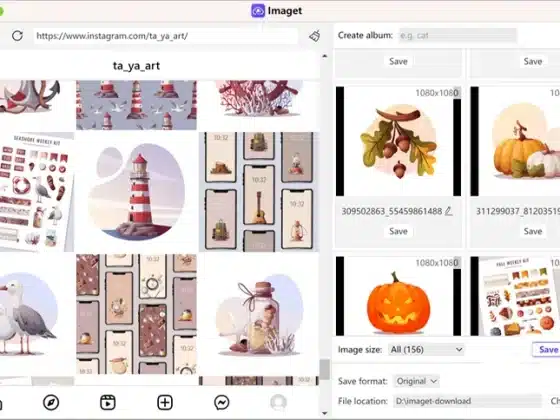Click the broom clear icon beside URL
The width and height of the screenshot is (560, 420).
315,36
